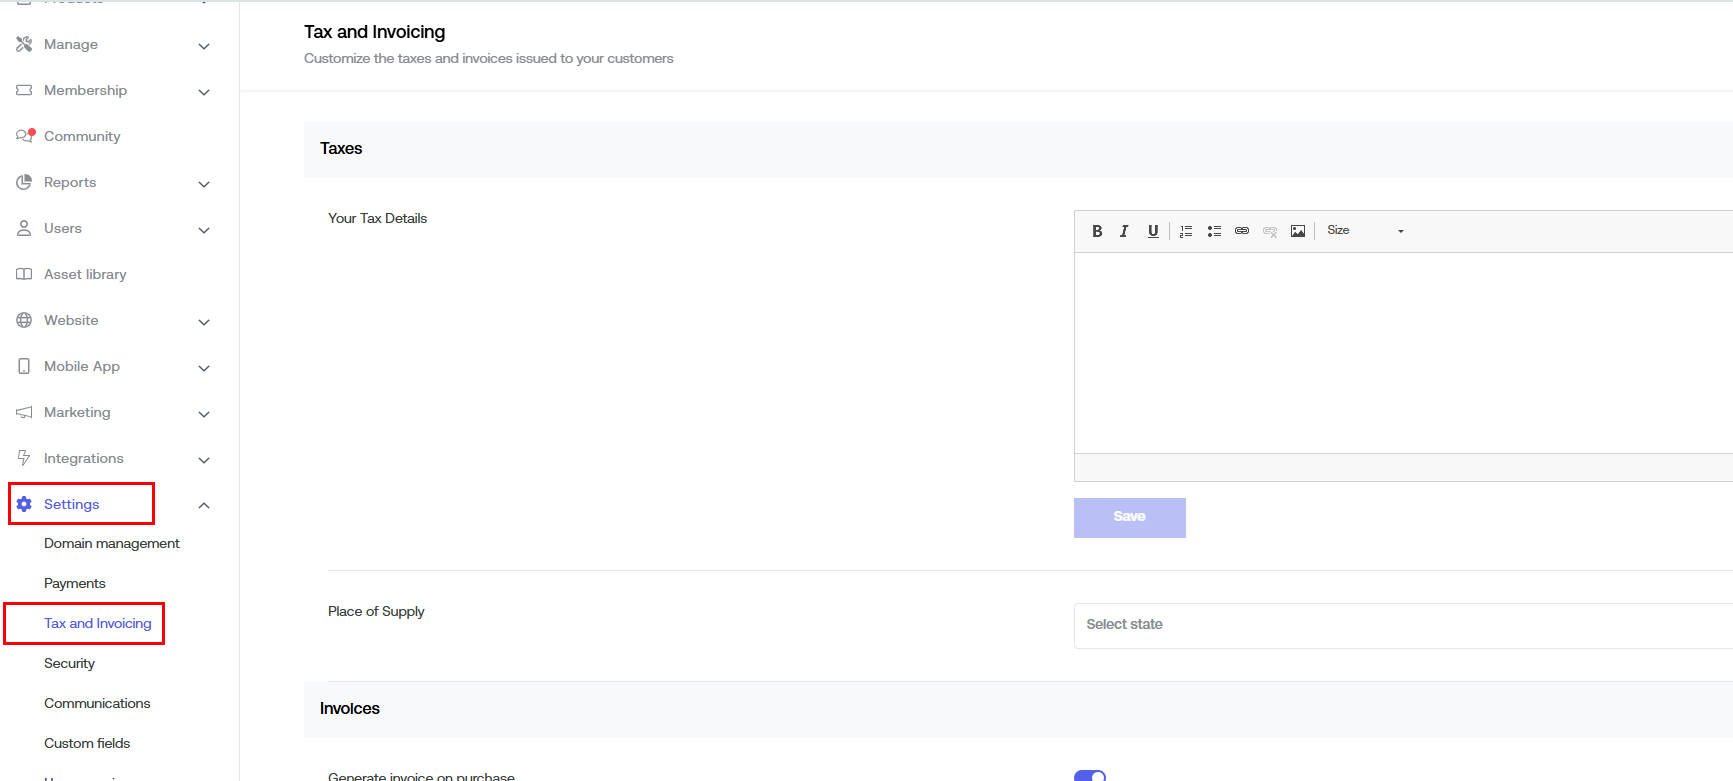Click the underline formatting icon
This screenshot has height=781, width=1733.
pos(1153,231)
